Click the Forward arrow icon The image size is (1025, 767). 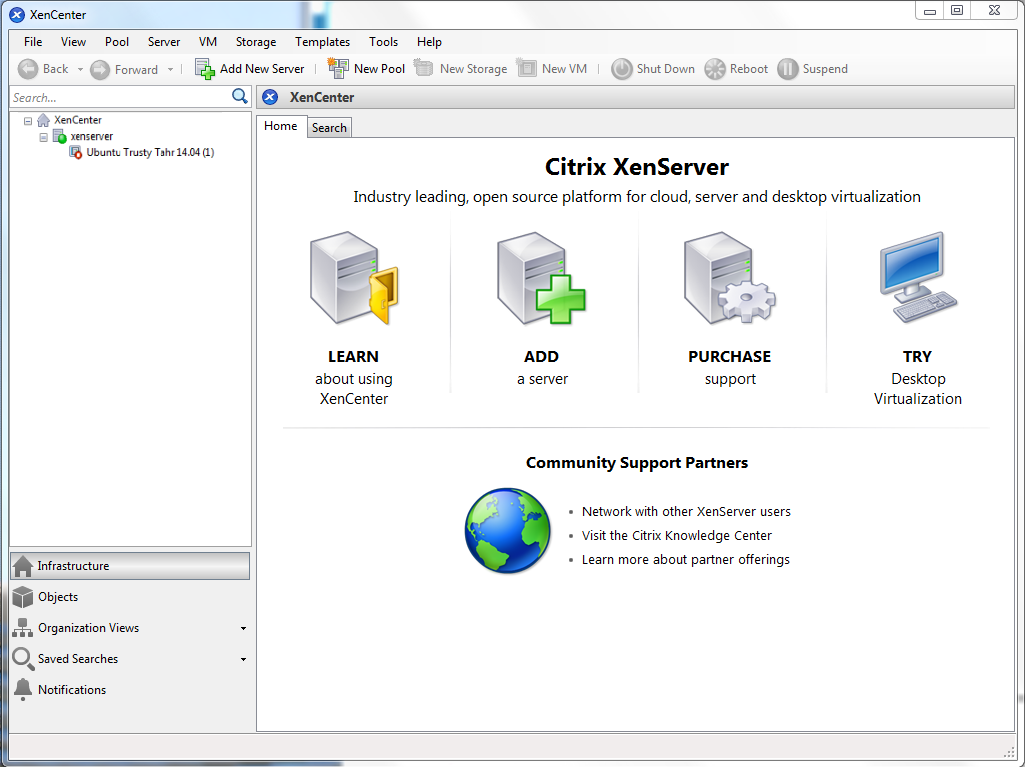tap(100, 69)
